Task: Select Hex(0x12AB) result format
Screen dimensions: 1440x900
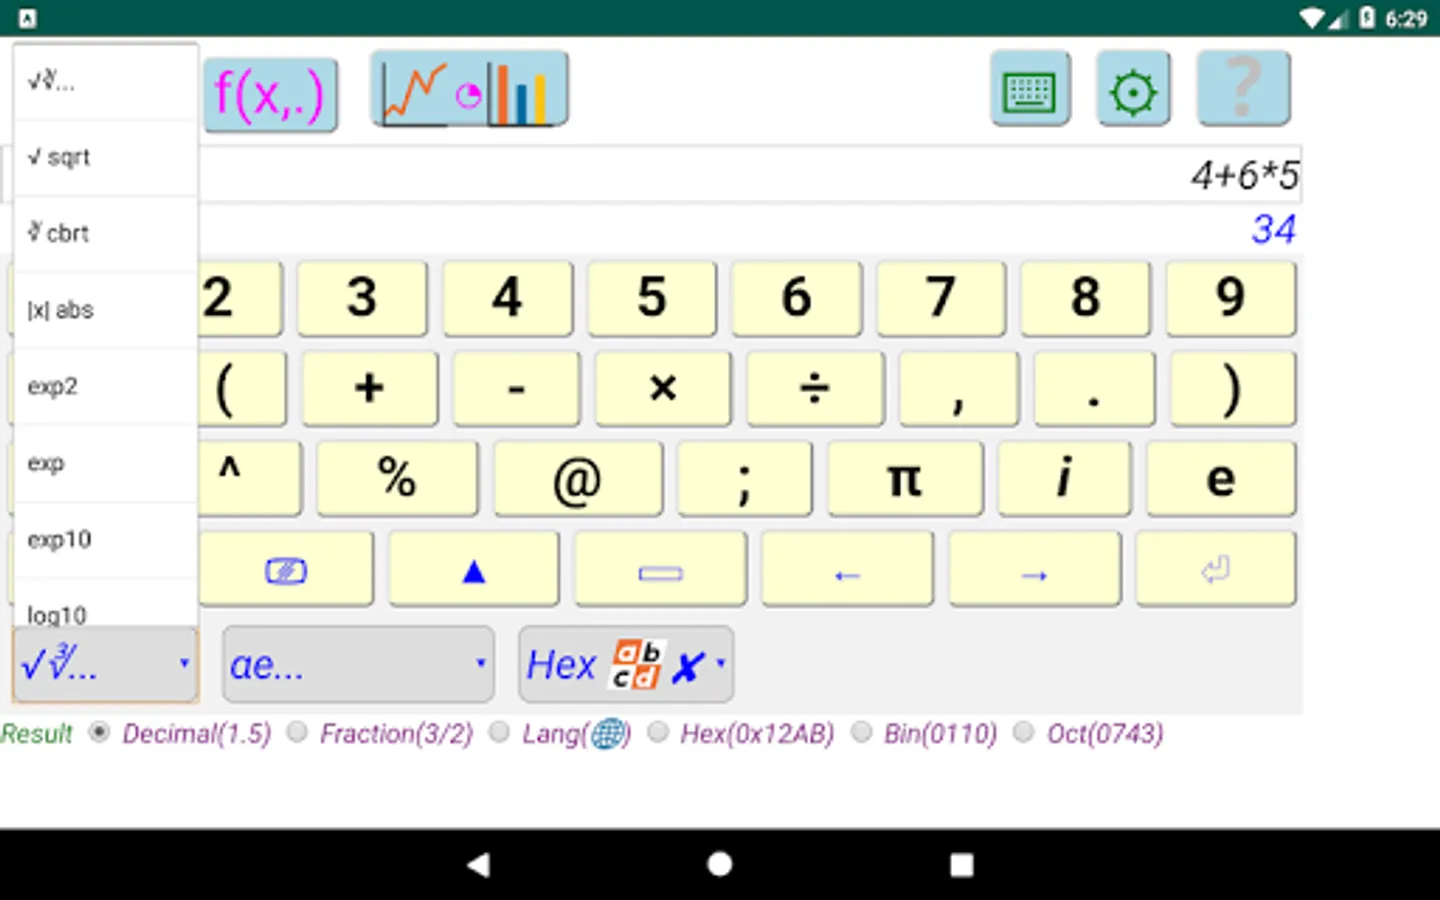Action: (741, 734)
